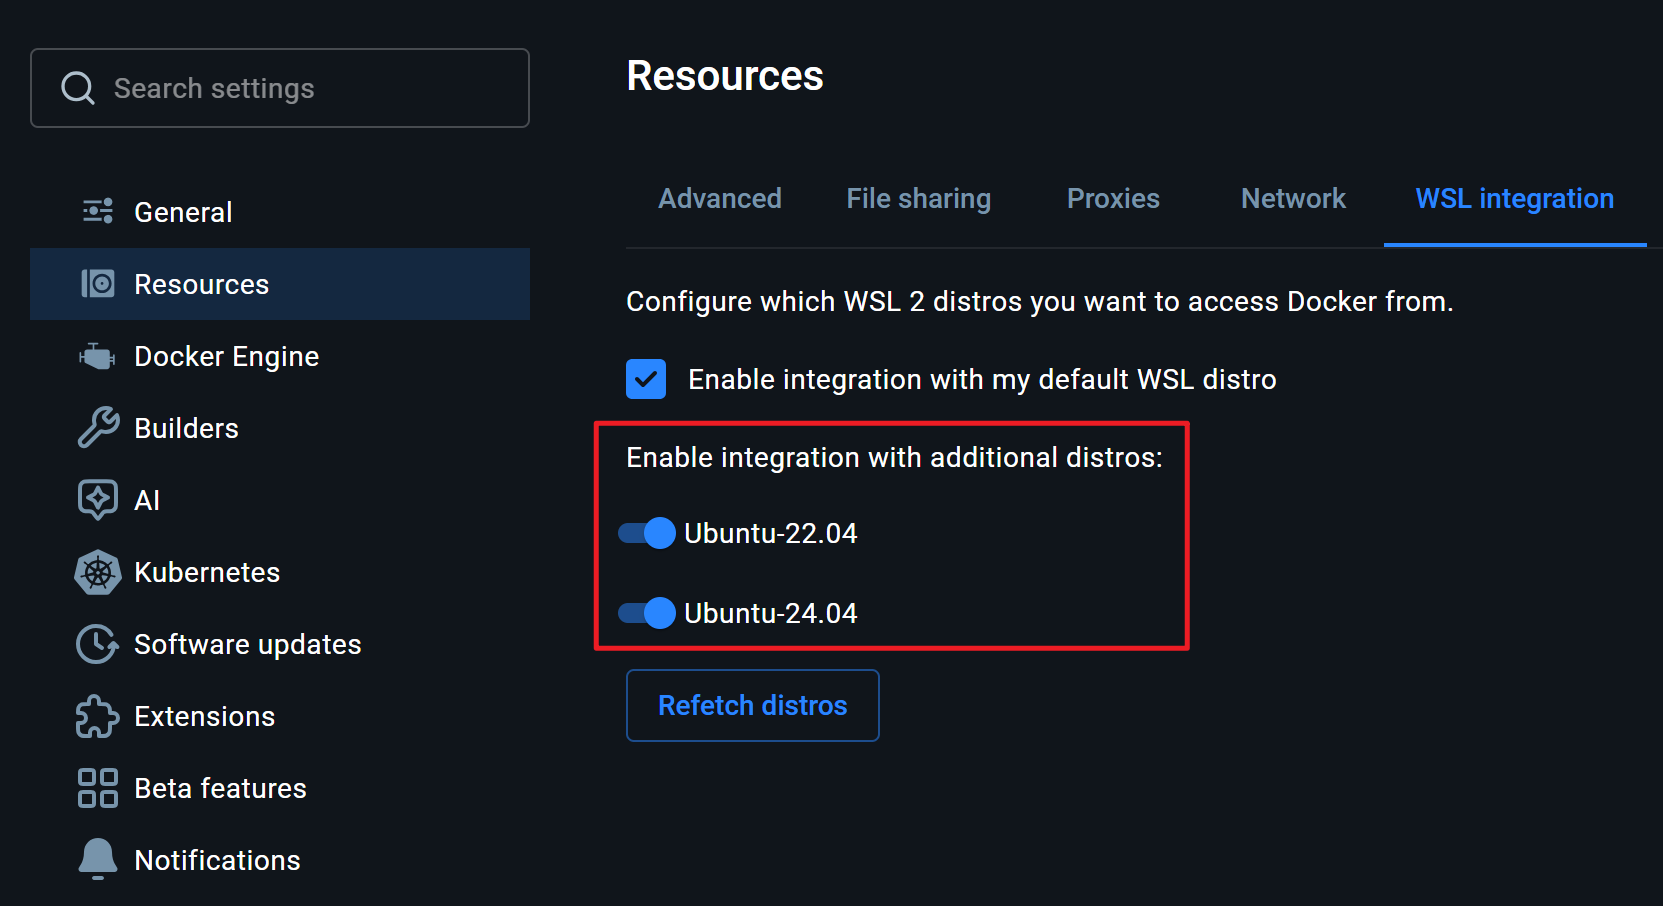The image size is (1663, 906).
Task: Select the Kubernetes helm wheel icon
Action: pos(97,572)
